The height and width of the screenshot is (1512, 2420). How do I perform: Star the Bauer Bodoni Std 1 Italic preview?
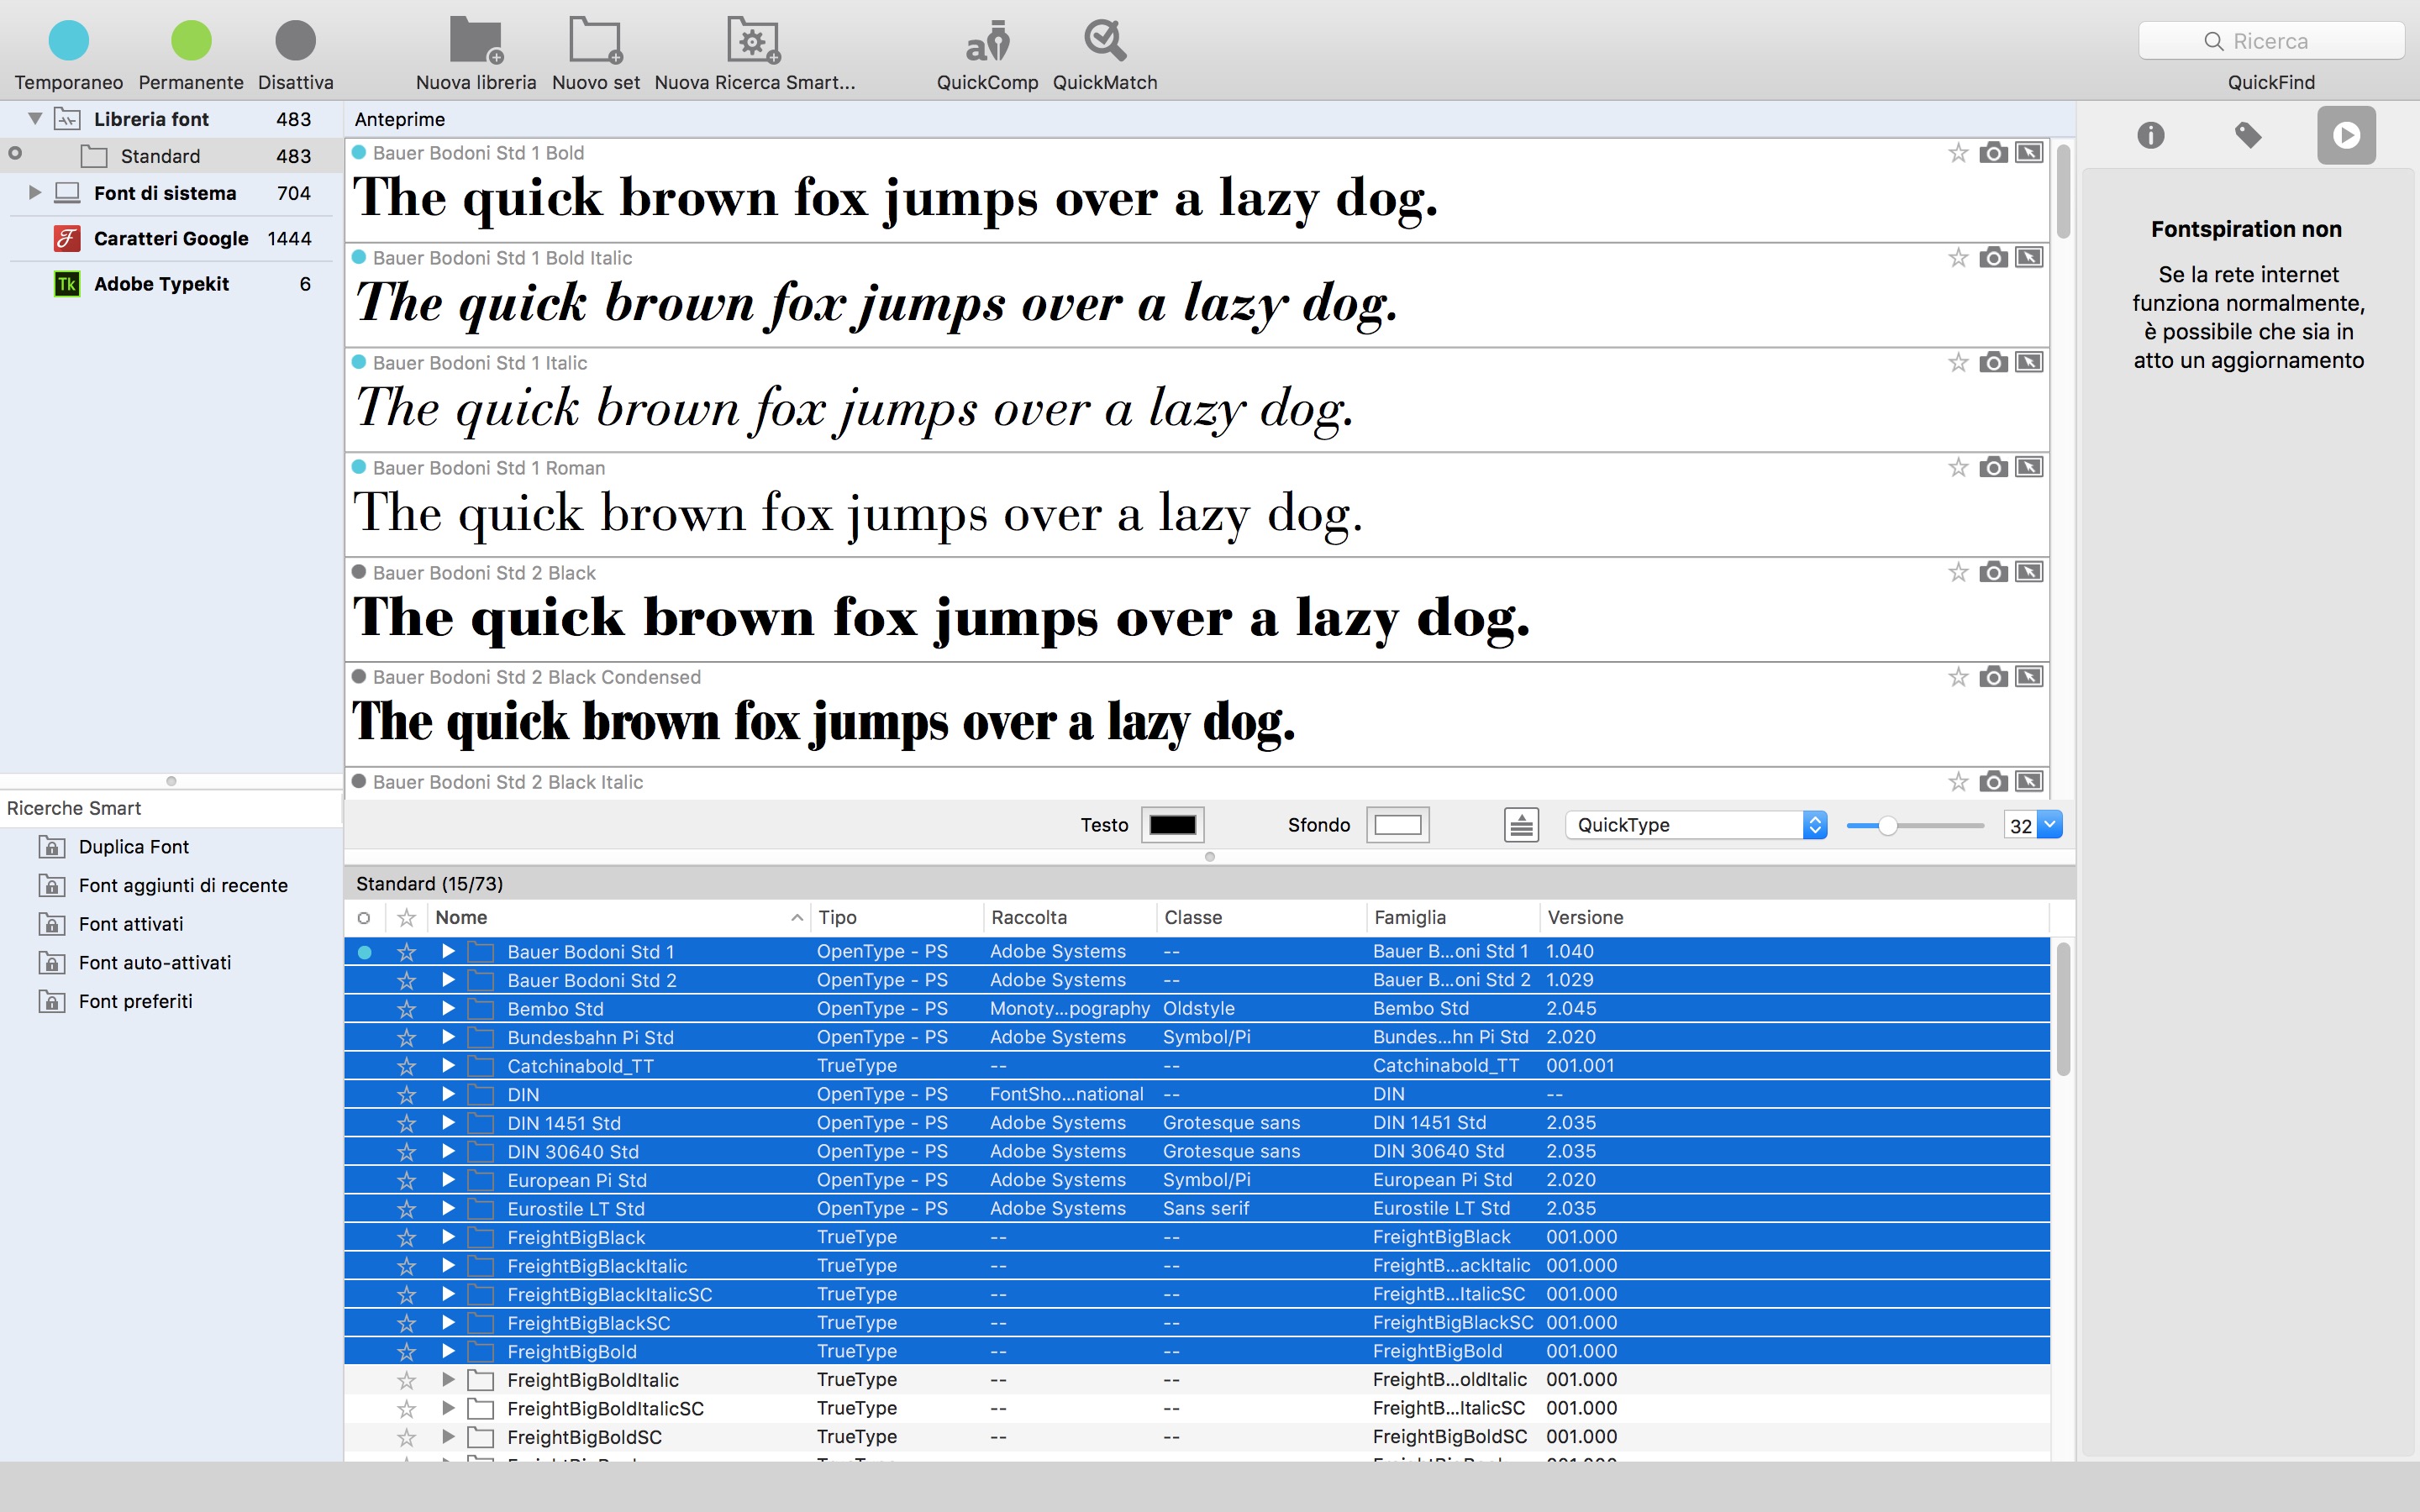[x=1958, y=363]
